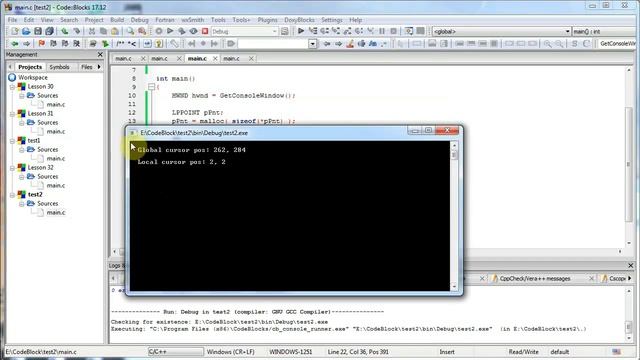Run debugger to cursor
The width and height of the screenshot is (640, 360).
pos(313,31)
